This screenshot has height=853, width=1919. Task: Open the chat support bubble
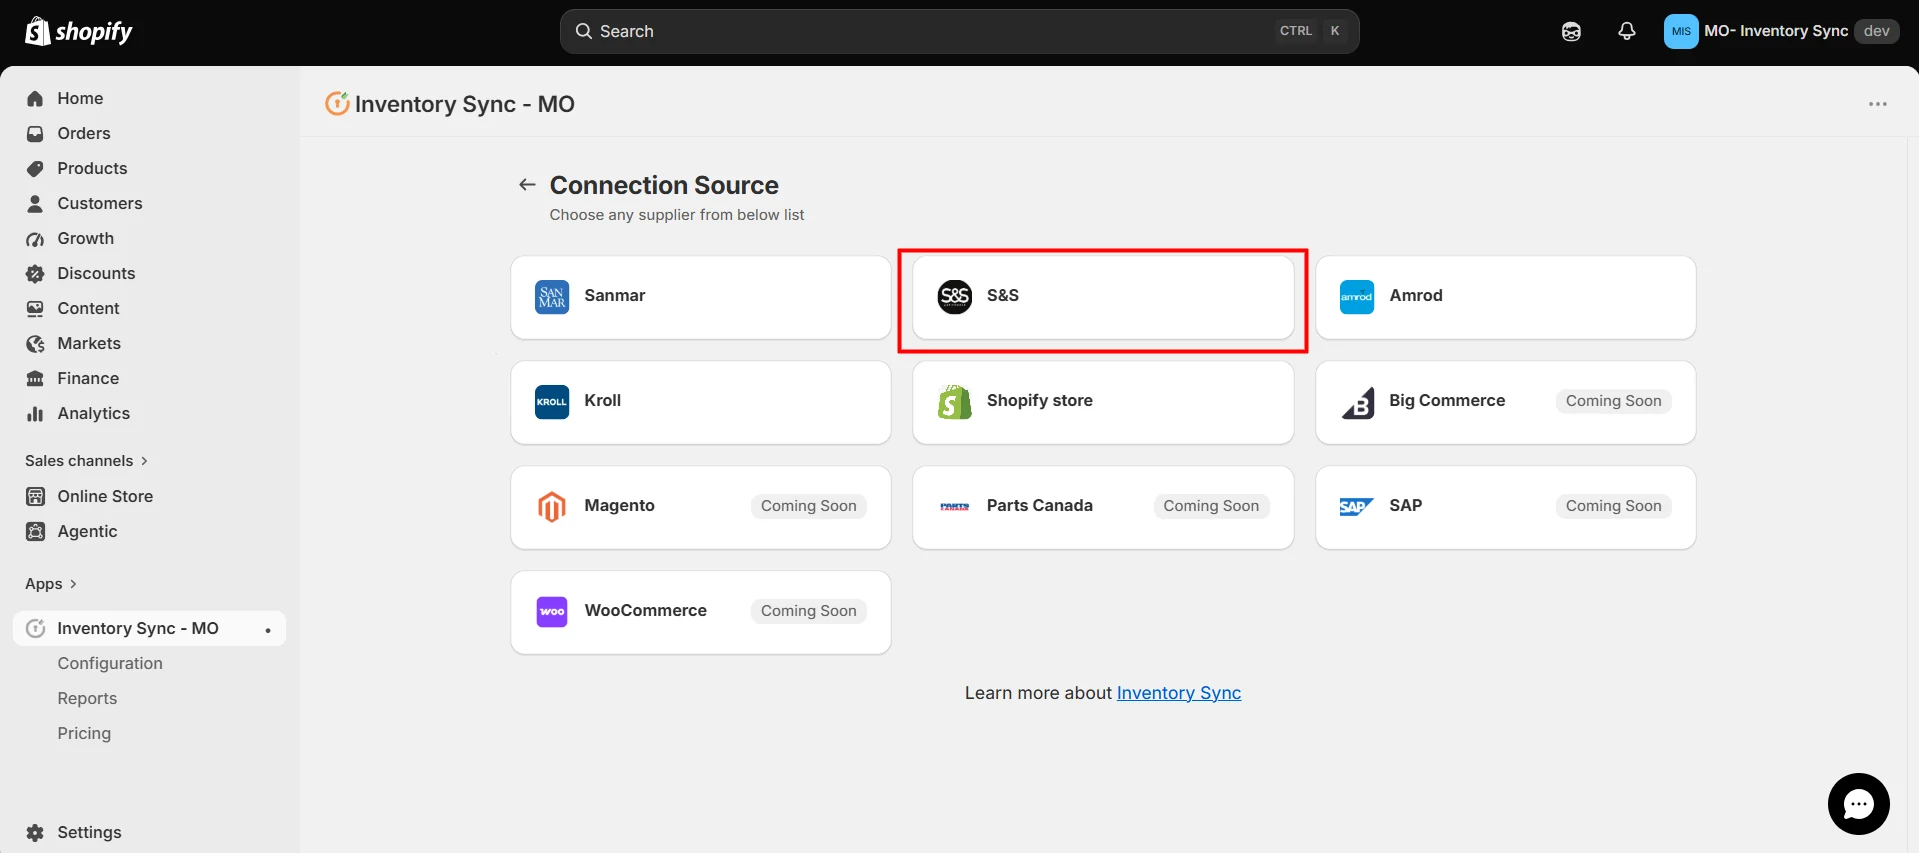[1858, 803]
